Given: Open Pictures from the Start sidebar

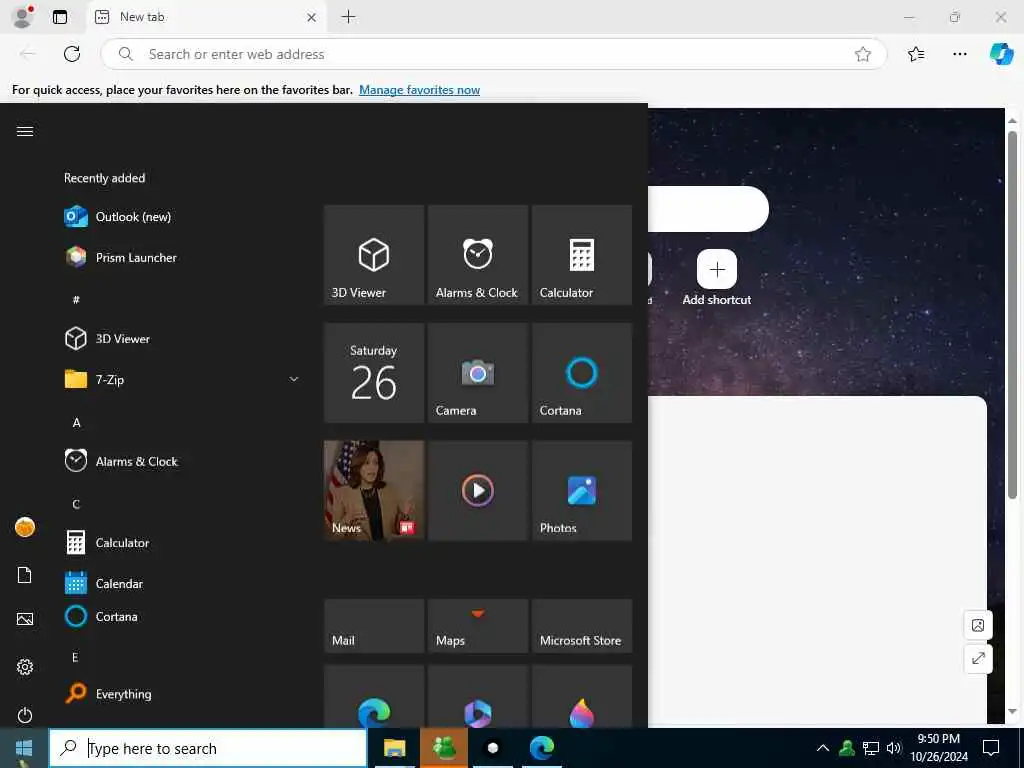Looking at the screenshot, I should coord(25,618).
